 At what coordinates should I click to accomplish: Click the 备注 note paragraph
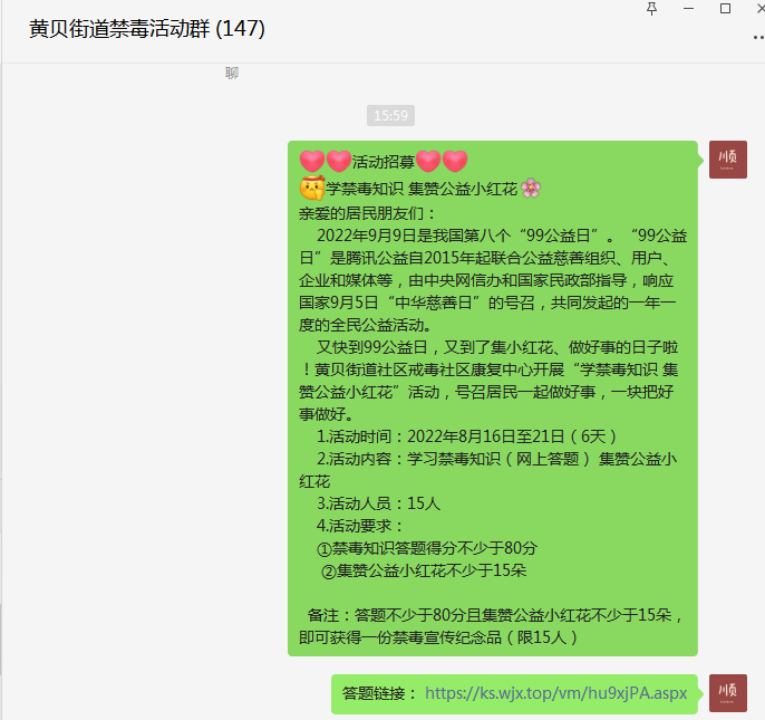point(491,626)
